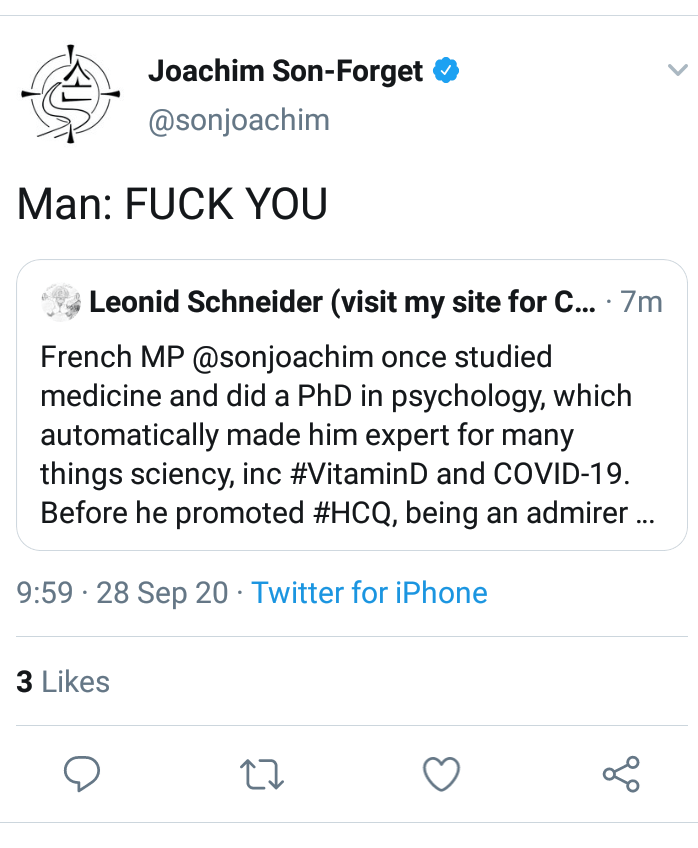
Task: Click the blue verified badge
Action: pos(446,72)
